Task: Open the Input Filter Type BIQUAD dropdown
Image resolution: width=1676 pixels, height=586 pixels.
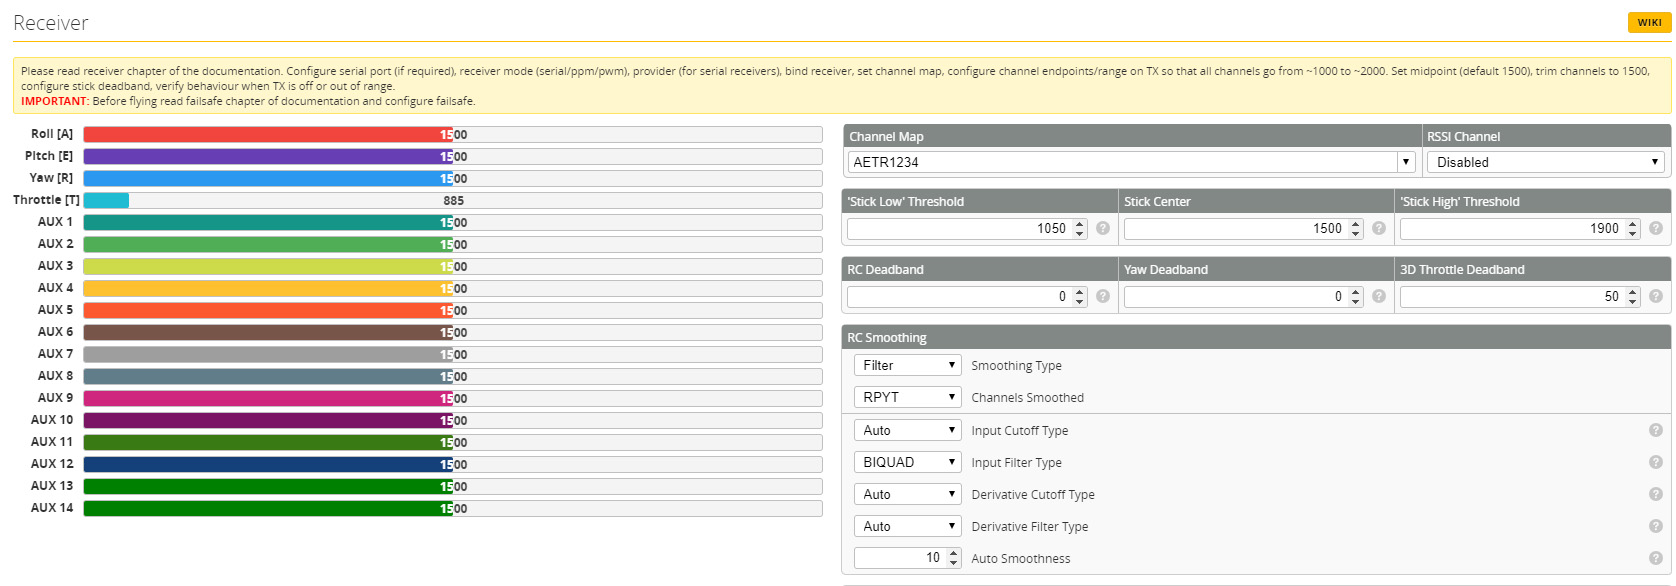Action: (907, 462)
